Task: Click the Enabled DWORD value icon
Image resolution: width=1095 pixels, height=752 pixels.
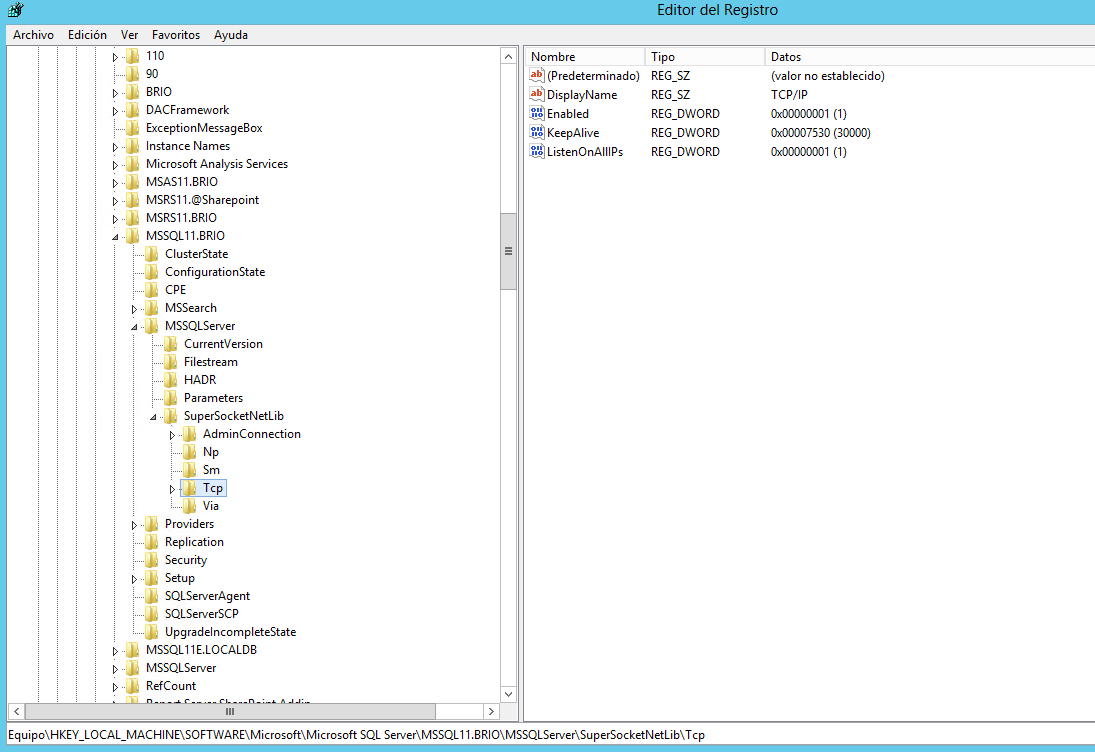Action: pos(536,113)
